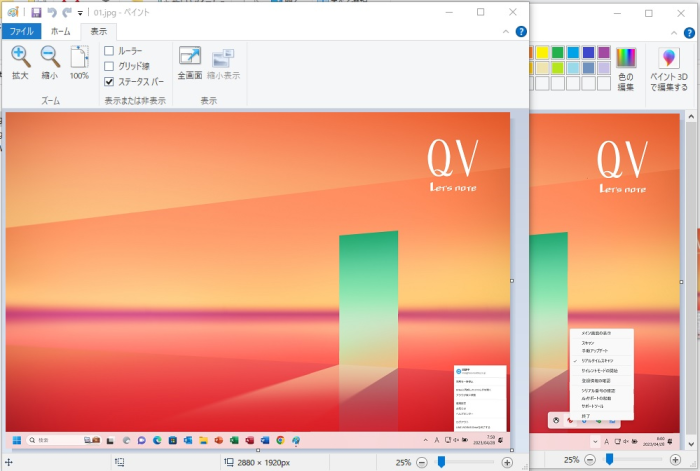This screenshot has width=700, height=471.
Task: Pick green swatch in back window palette
Action: coord(558,53)
